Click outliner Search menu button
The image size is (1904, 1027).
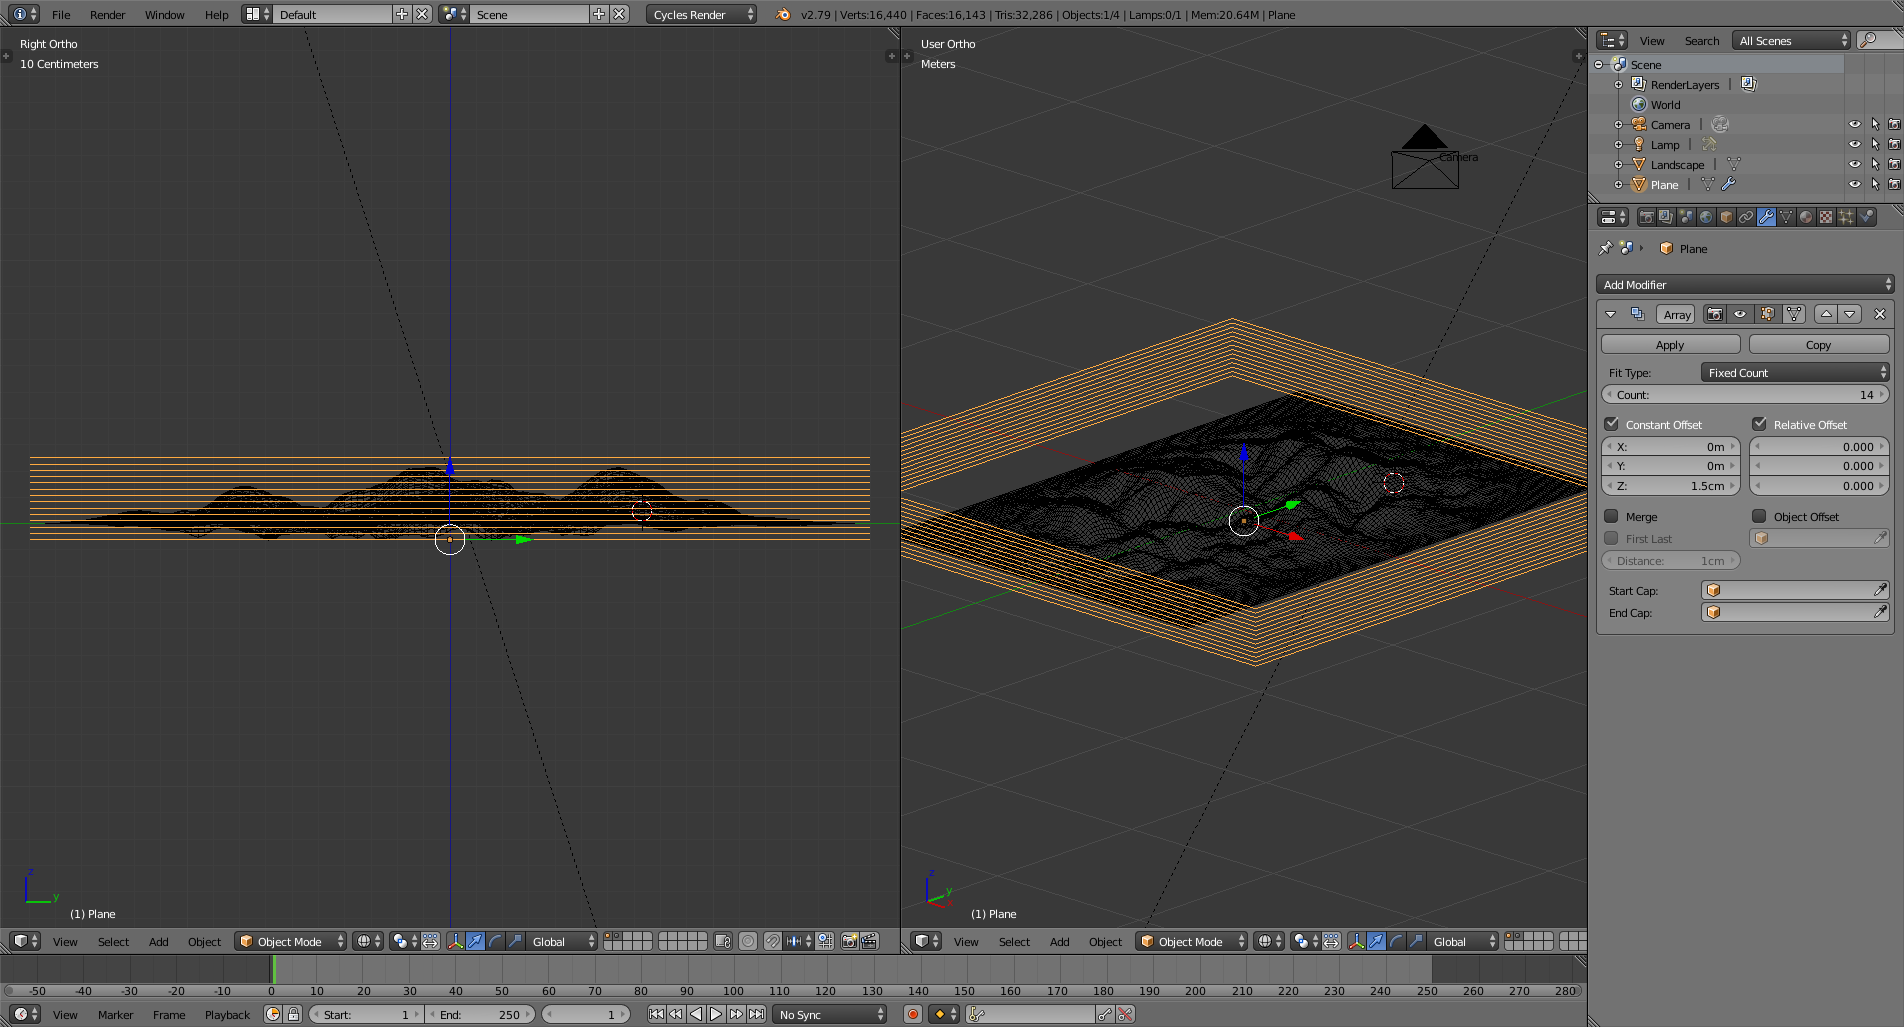[x=1702, y=40]
